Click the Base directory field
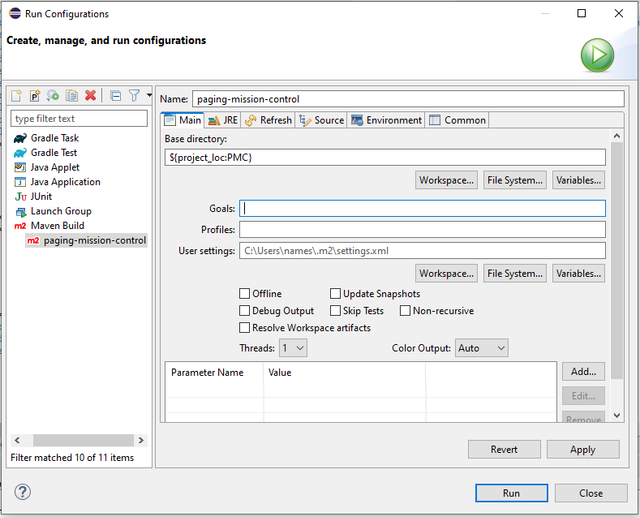The image size is (640, 518). click(x=385, y=158)
